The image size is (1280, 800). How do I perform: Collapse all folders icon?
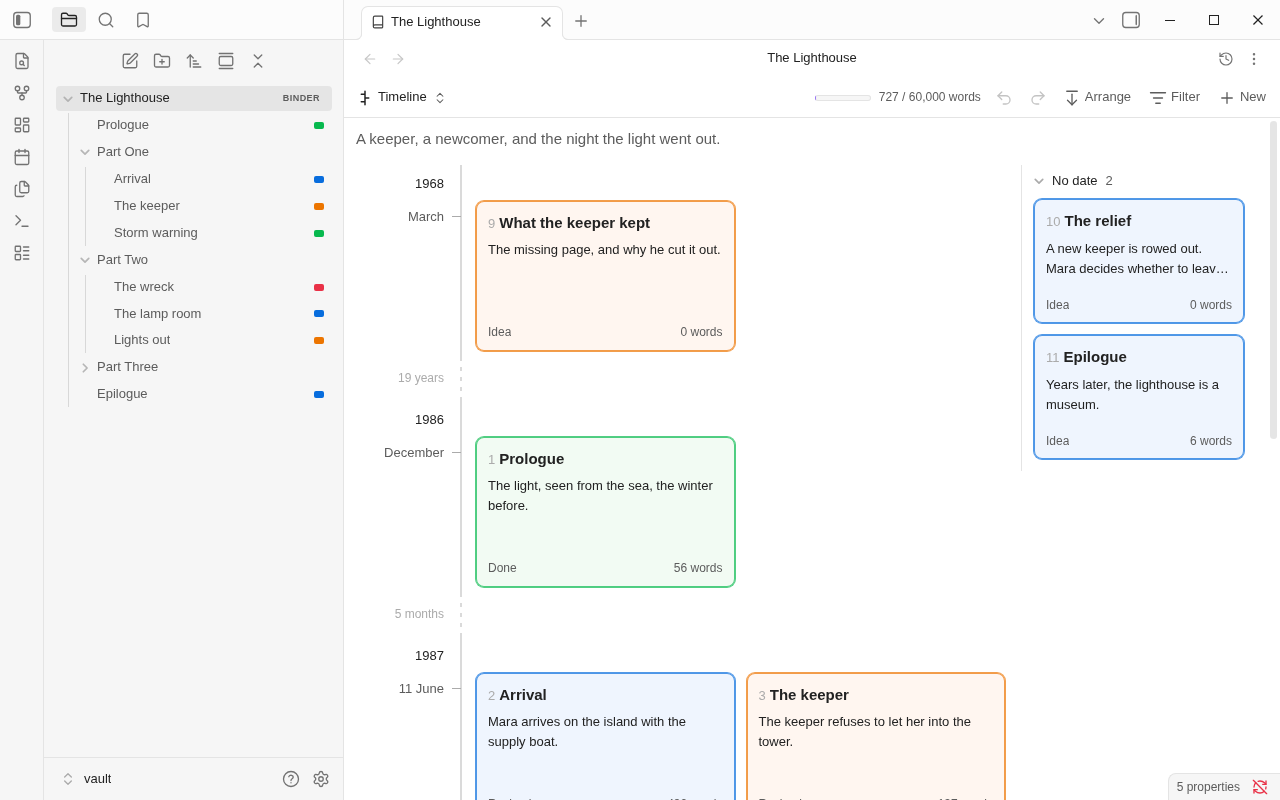pyautogui.click(x=258, y=61)
